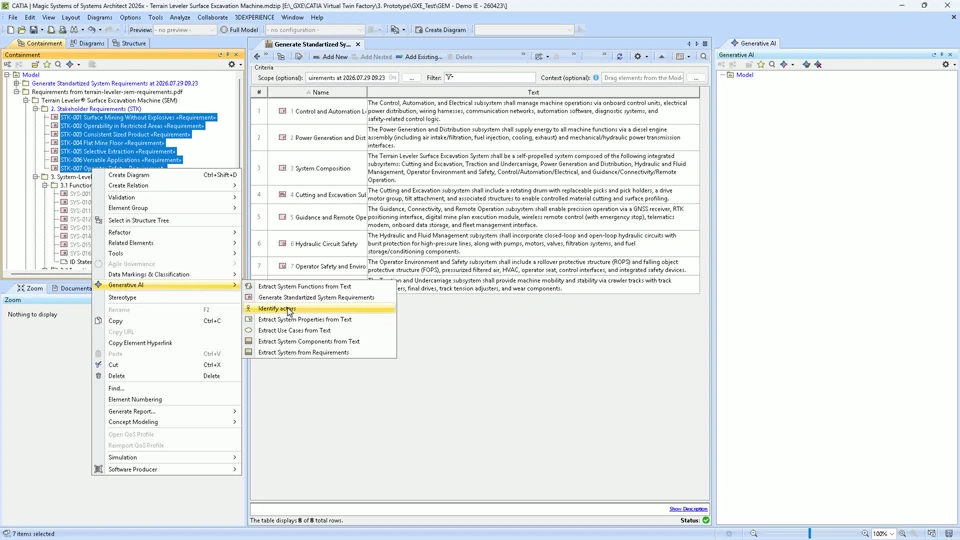Collapse the Model root tree node
This screenshot has height=540, width=960.
pyautogui.click(x=7, y=75)
